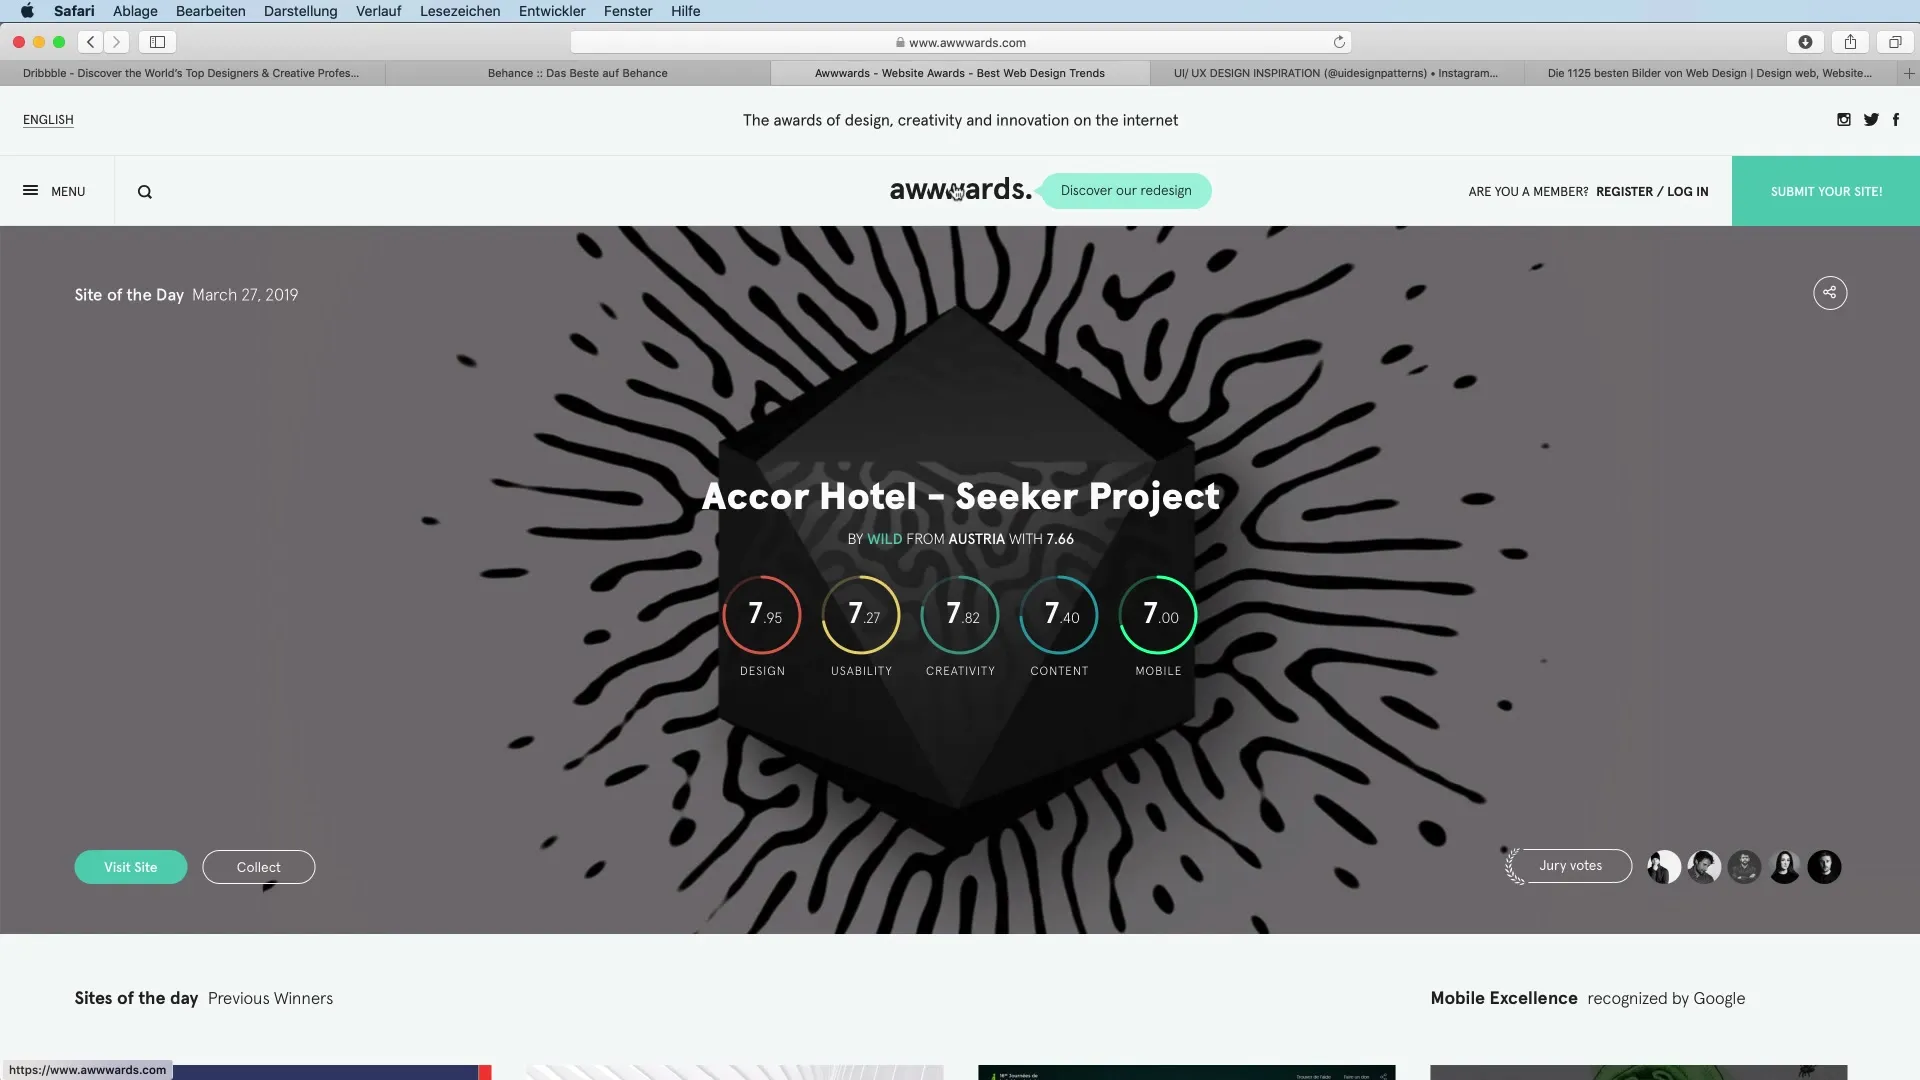Open the hamburger MENU icon
1920x1080 pixels.
30,191
